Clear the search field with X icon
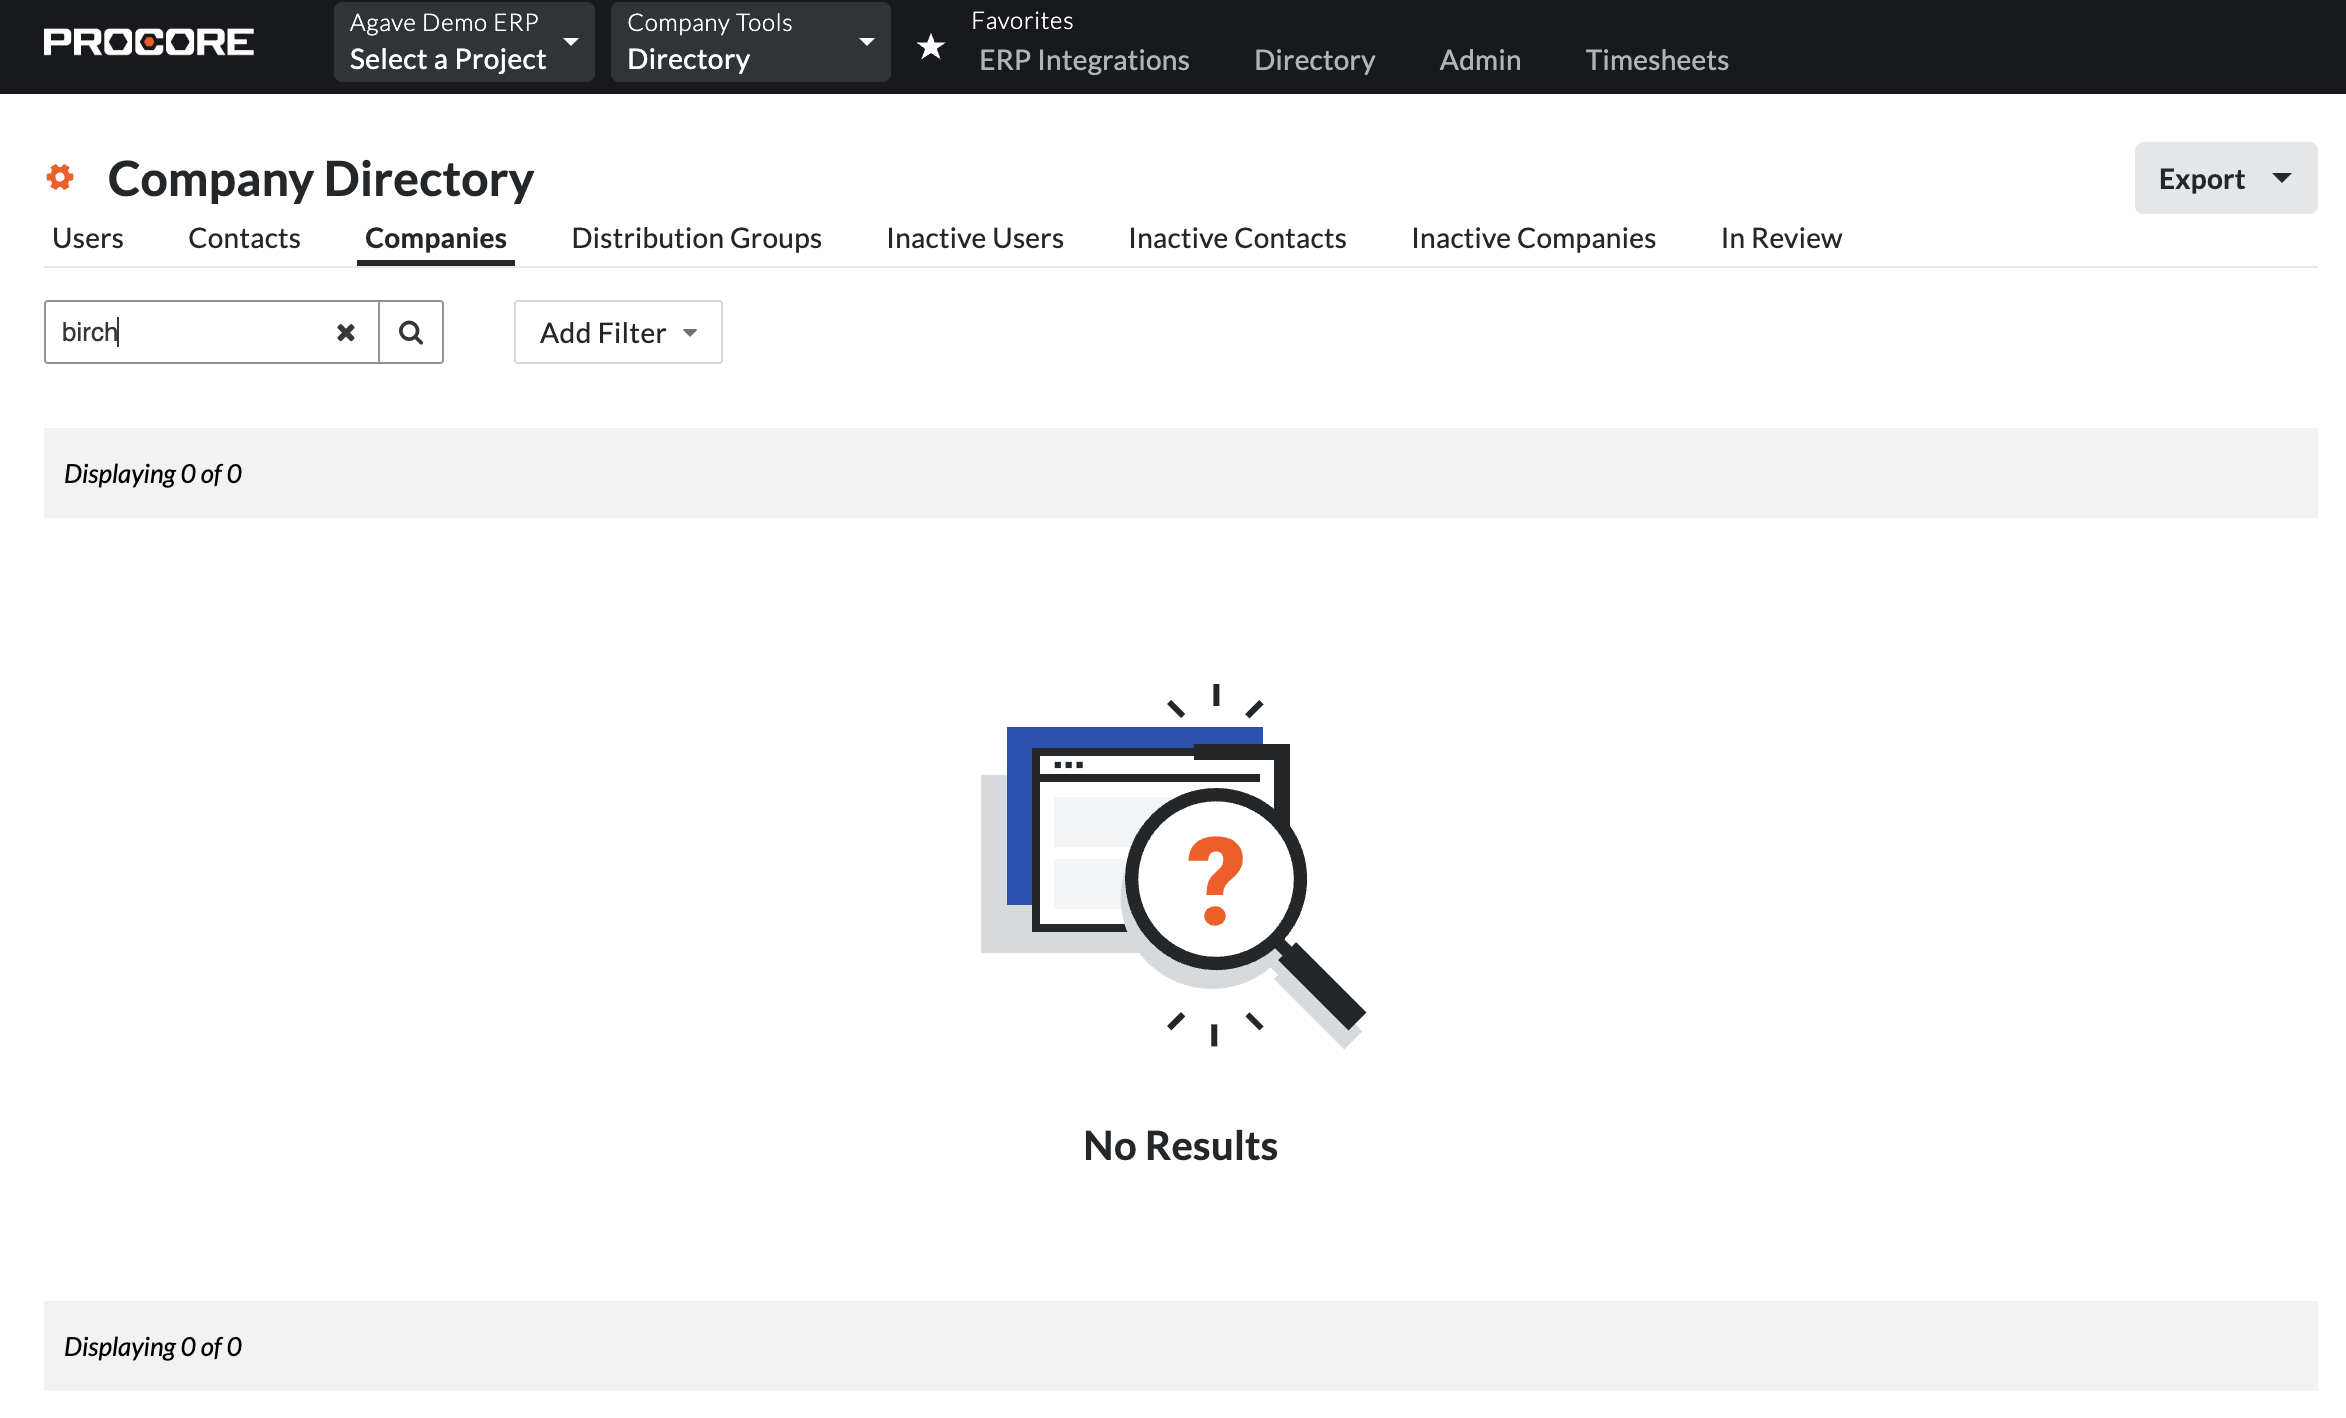2346x1418 pixels. tap(345, 332)
